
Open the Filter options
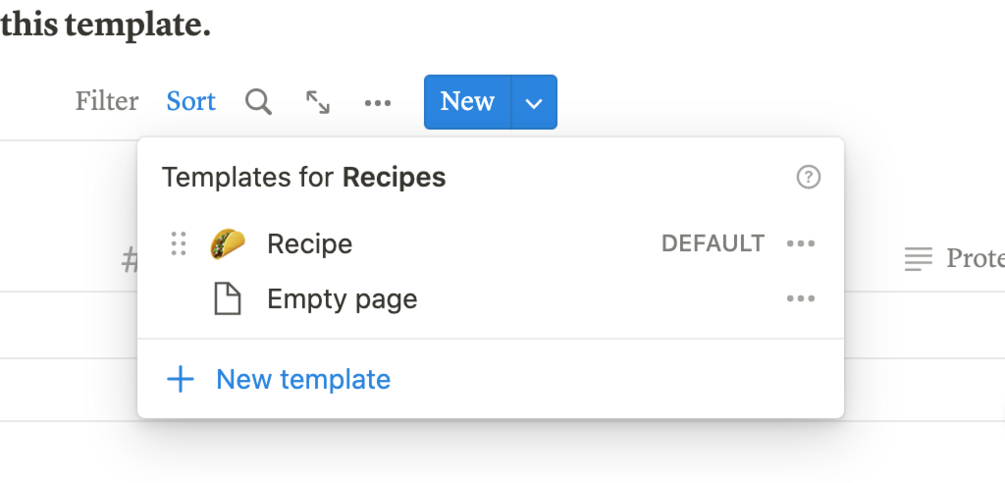pos(107,102)
